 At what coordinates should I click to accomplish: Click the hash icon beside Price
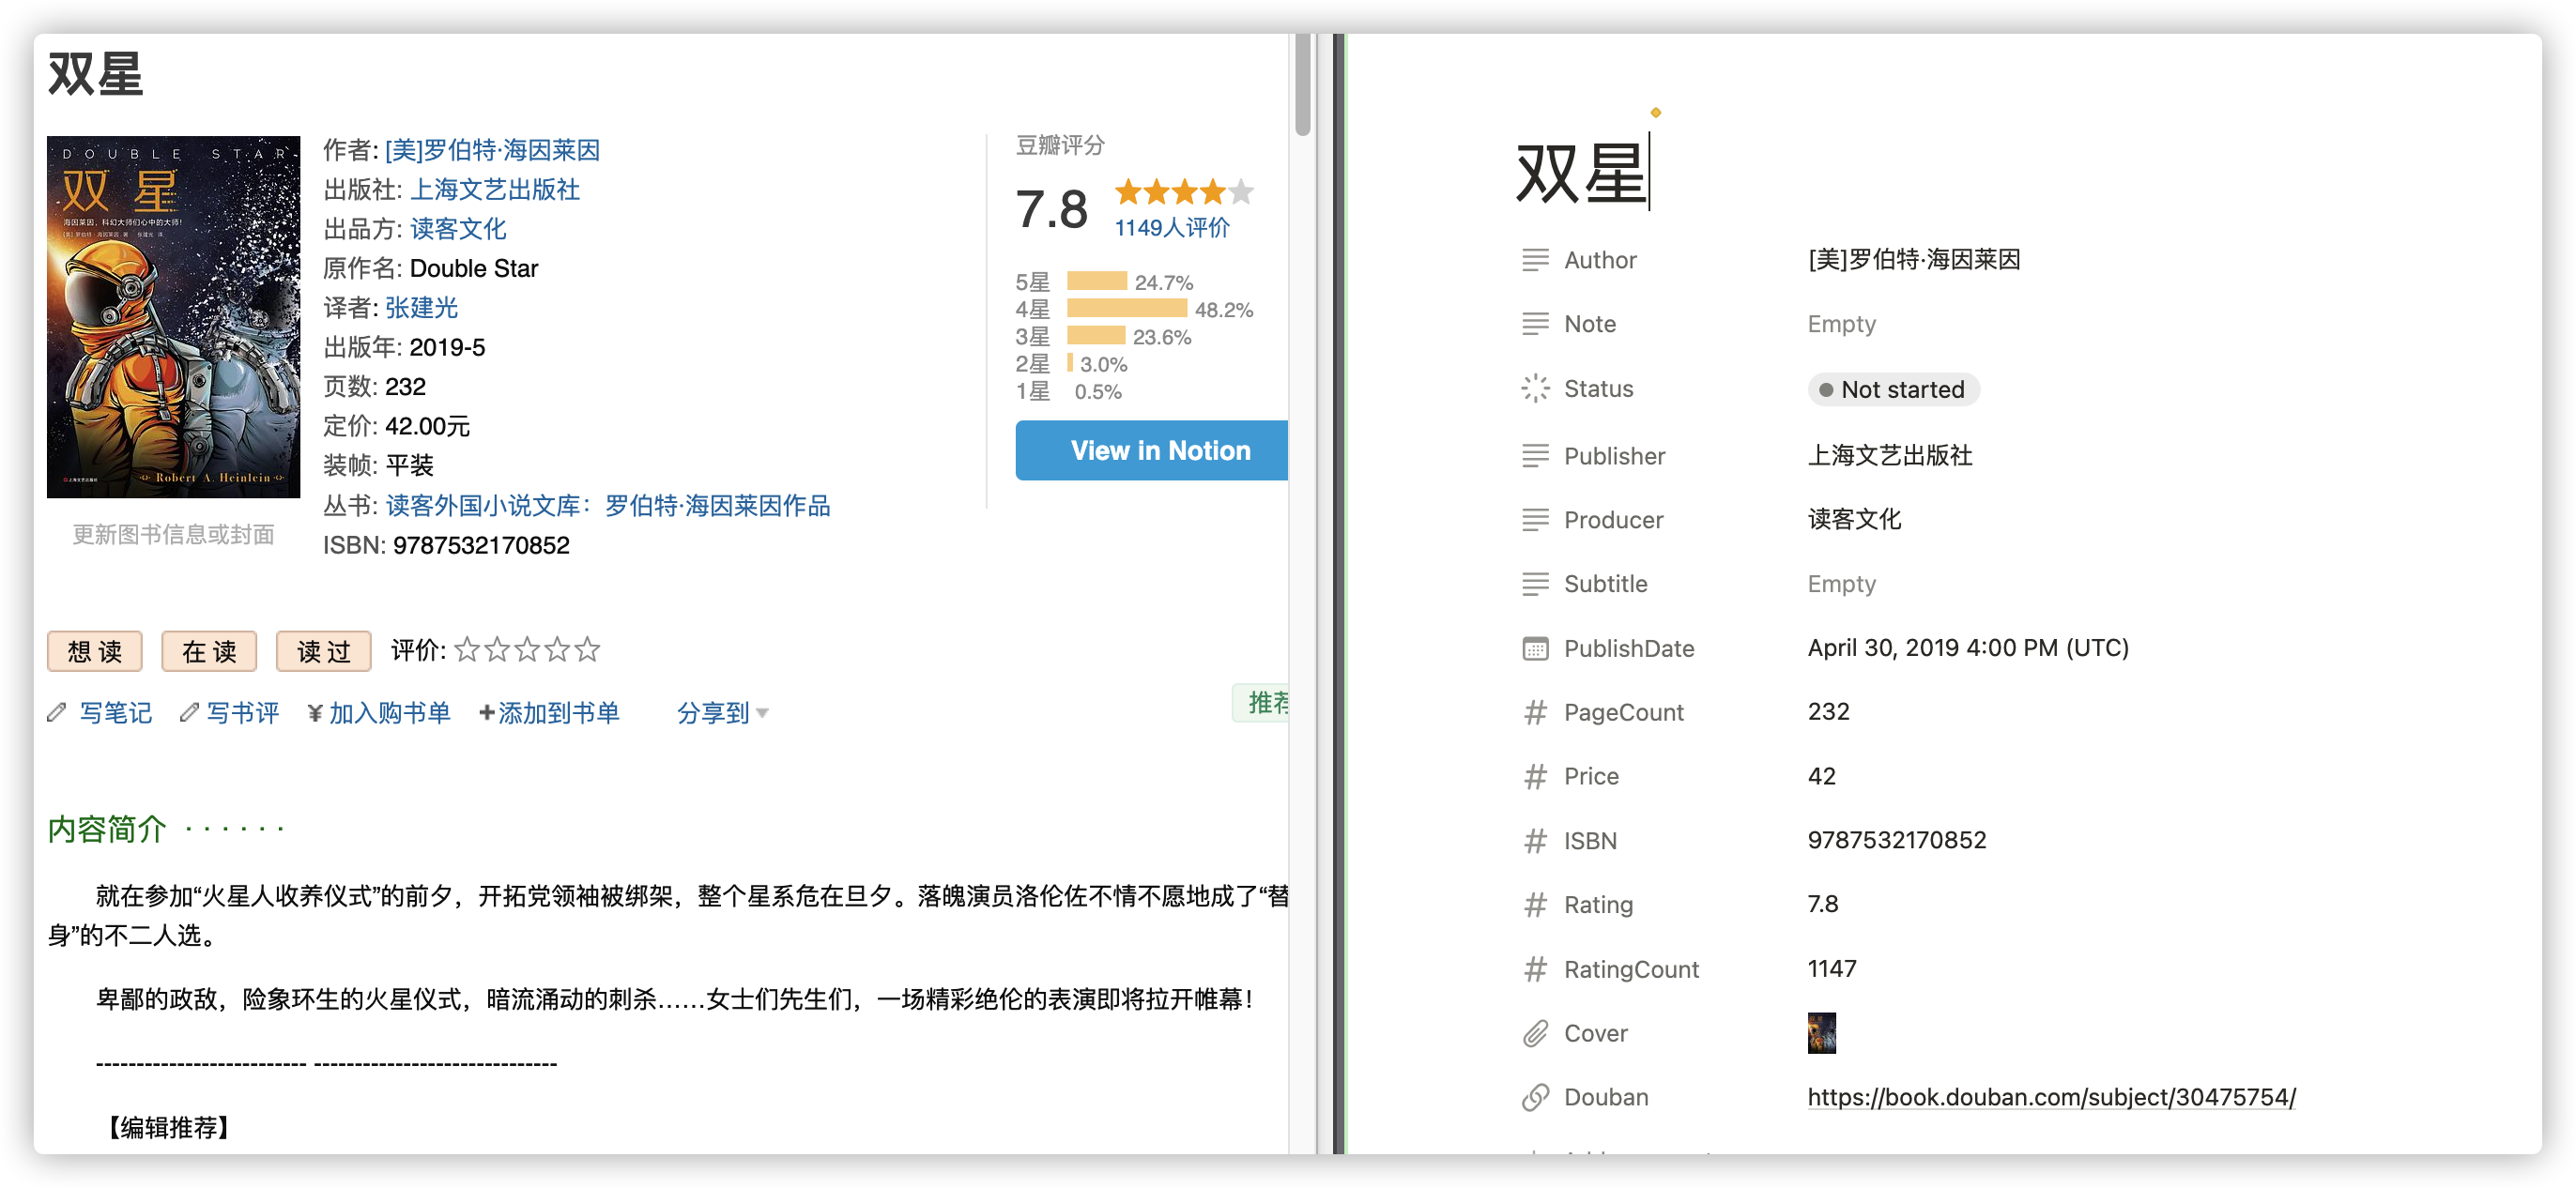click(1535, 776)
